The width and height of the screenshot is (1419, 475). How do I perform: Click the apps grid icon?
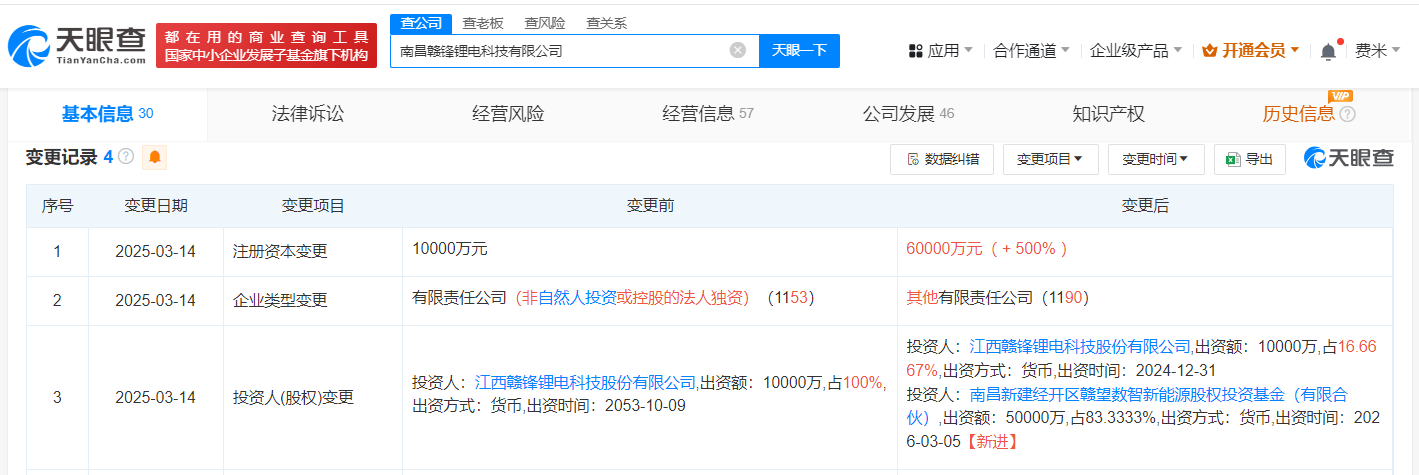(x=916, y=50)
